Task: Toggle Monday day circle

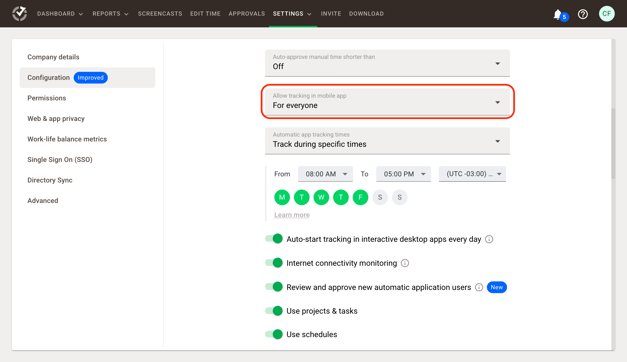Action: [282, 197]
